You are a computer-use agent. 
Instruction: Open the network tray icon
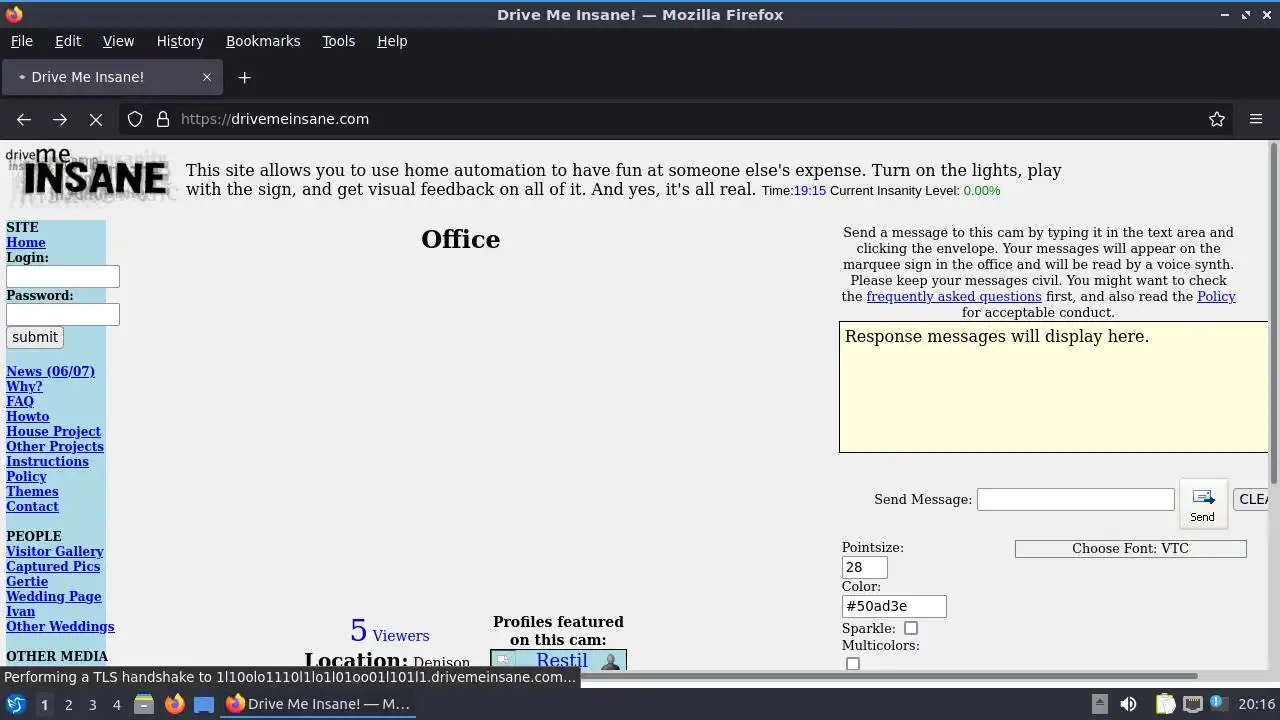1192,704
